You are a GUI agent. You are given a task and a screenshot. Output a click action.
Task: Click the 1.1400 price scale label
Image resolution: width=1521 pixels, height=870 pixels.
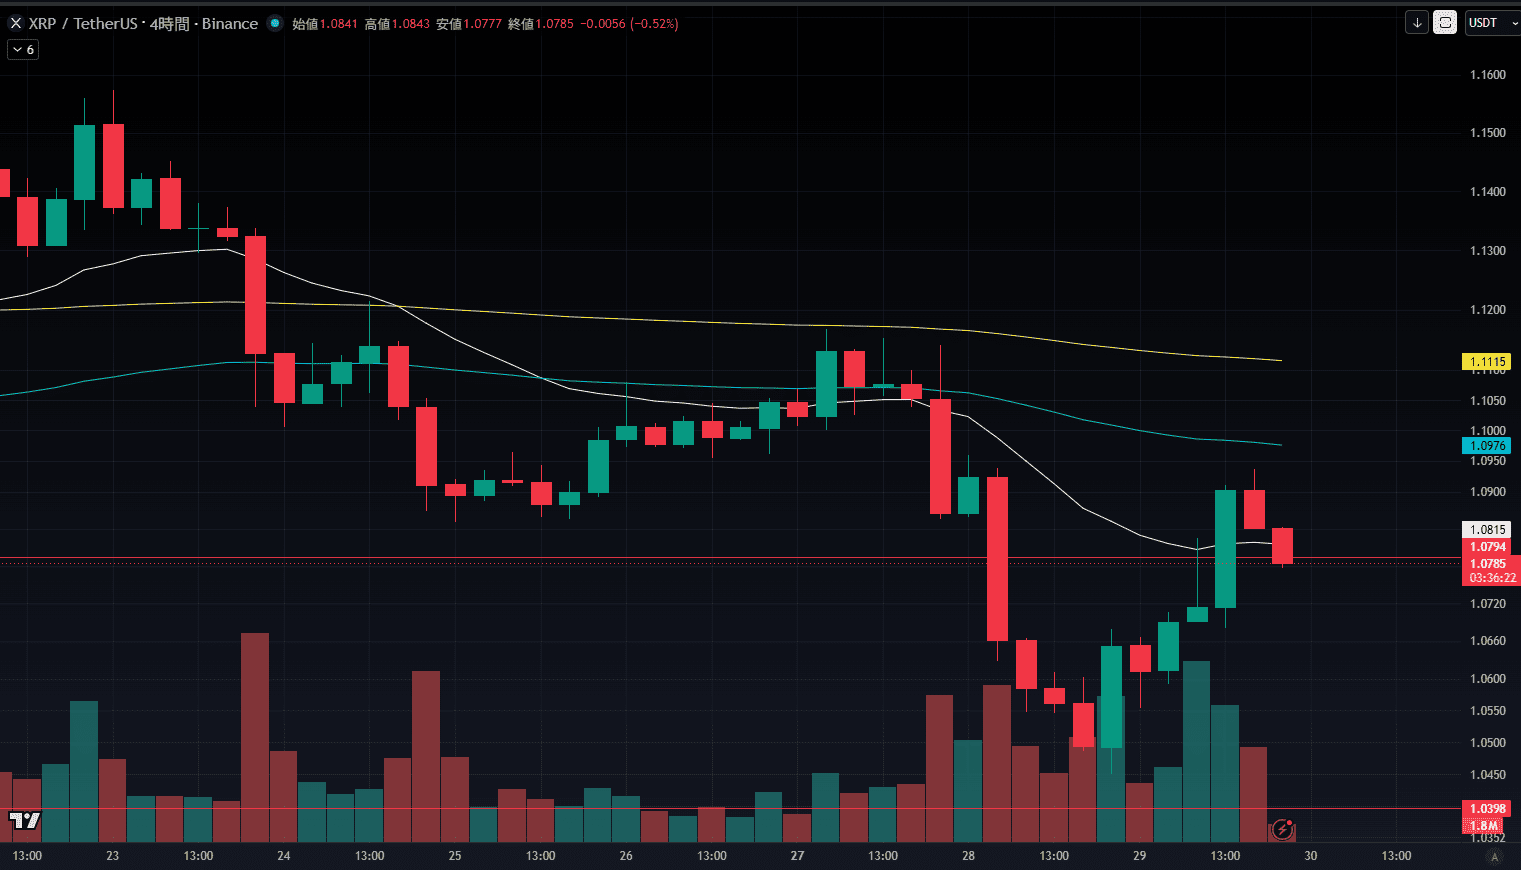click(1487, 192)
